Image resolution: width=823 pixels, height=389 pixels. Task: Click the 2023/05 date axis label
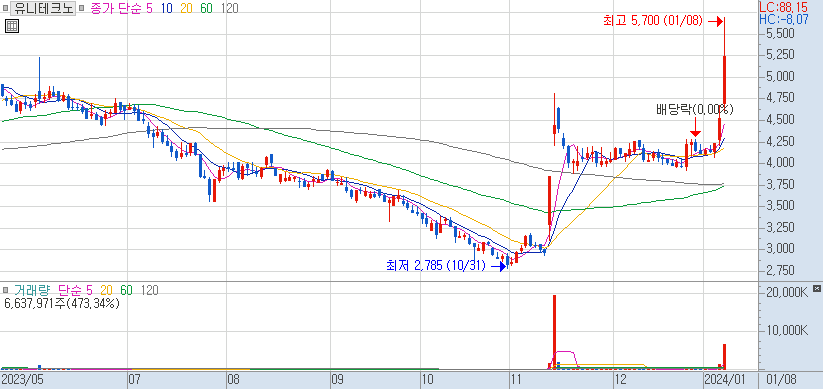tap(22, 379)
